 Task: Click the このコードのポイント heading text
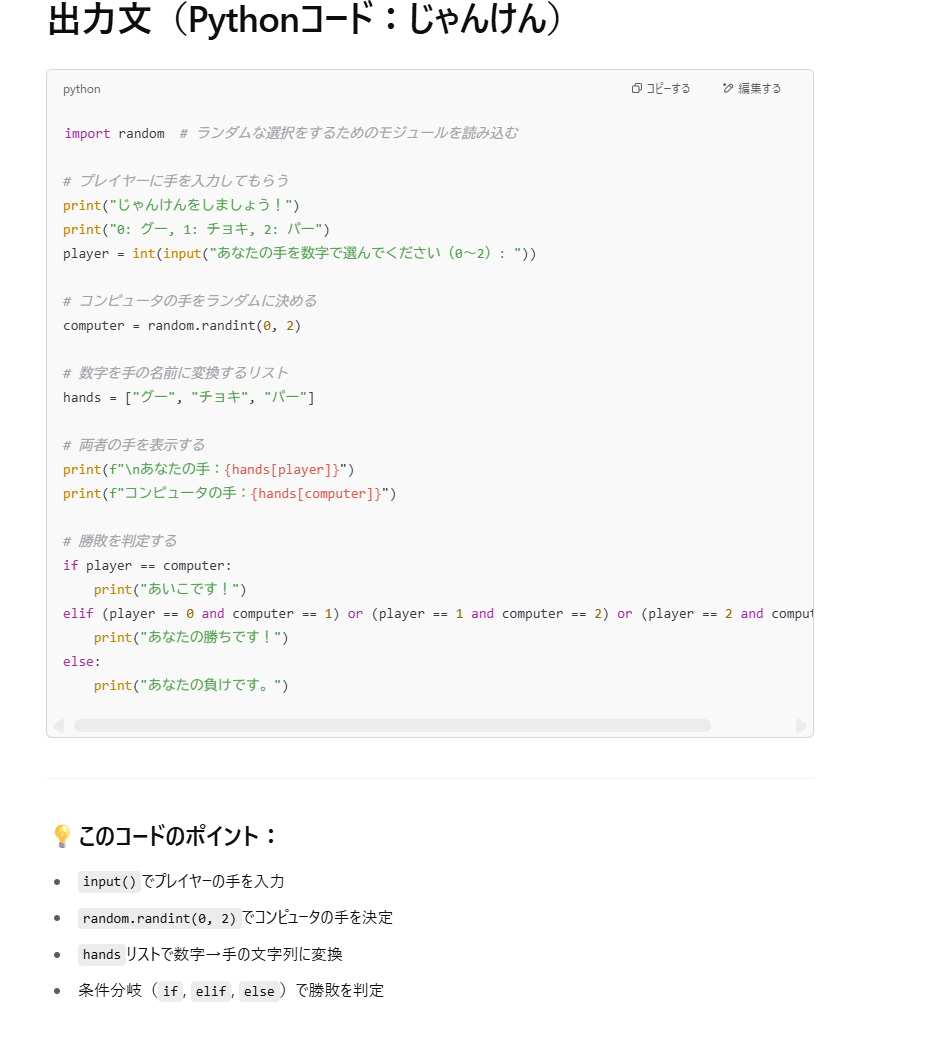pos(177,836)
